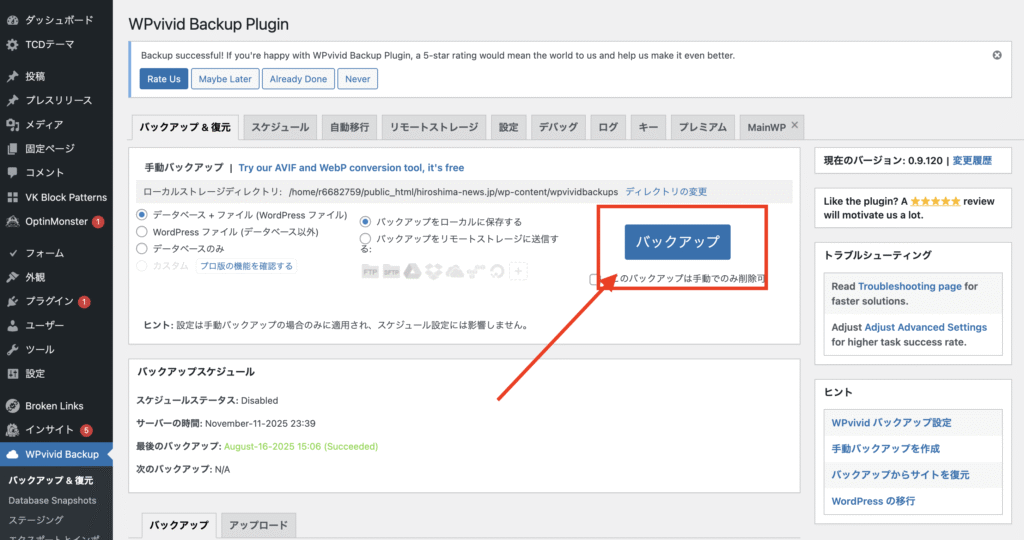Image resolution: width=1024 pixels, height=540 pixels.
Task: Dismiss the rating notice with the X icon
Action: pyautogui.click(x=996, y=56)
